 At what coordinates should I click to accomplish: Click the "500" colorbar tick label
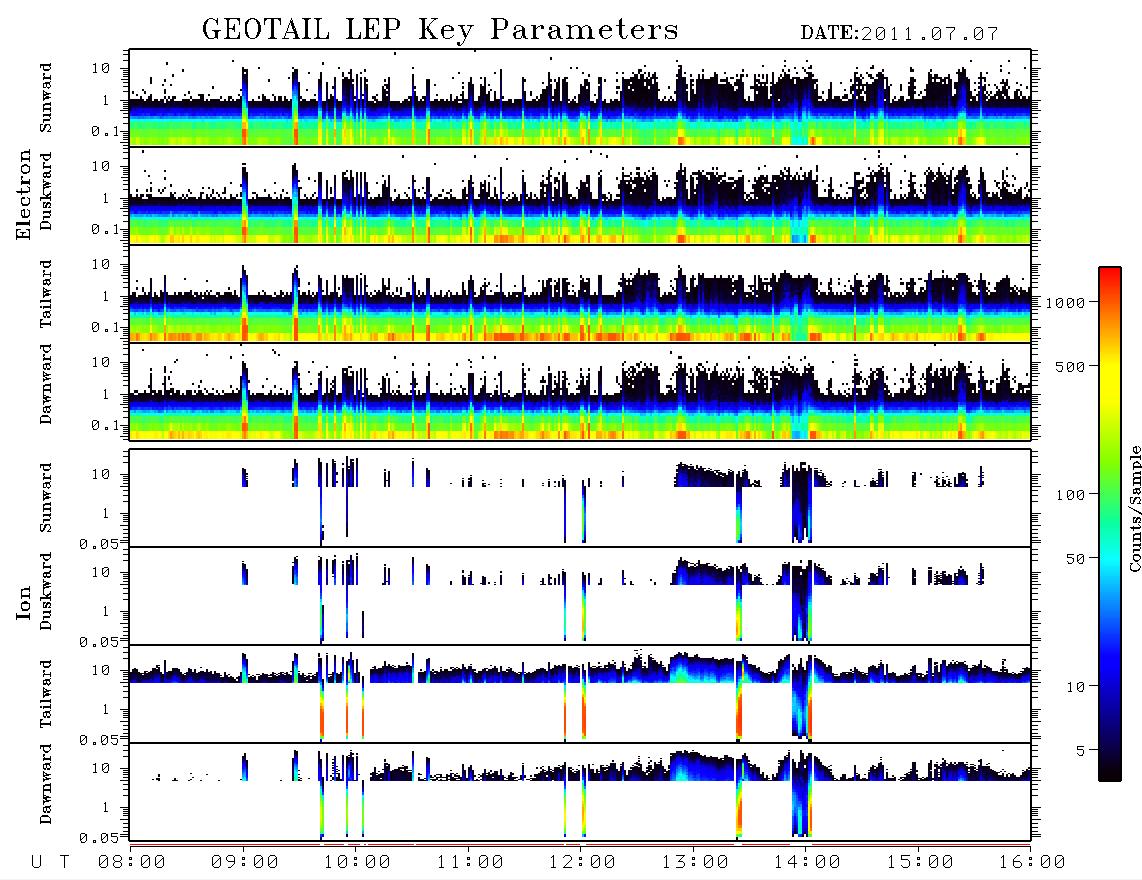[x=1071, y=366]
